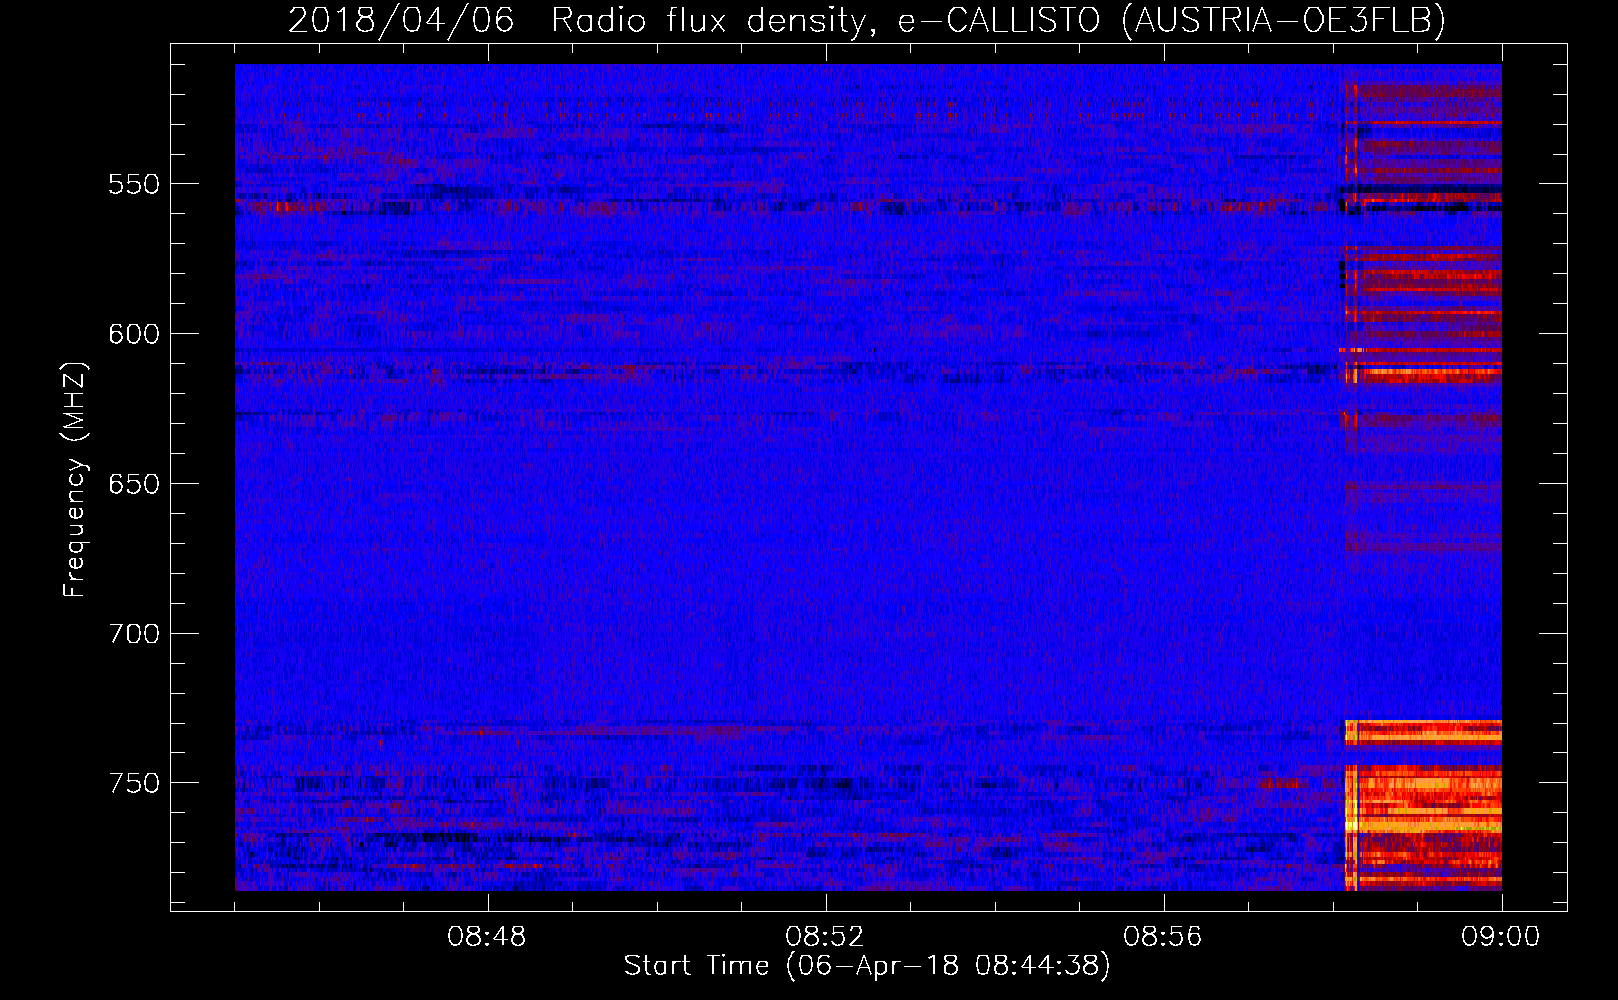The height and width of the screenshot is (1000, 1618).
Task: Click the 09:00 time tick label
Action: click(1501, 937)
